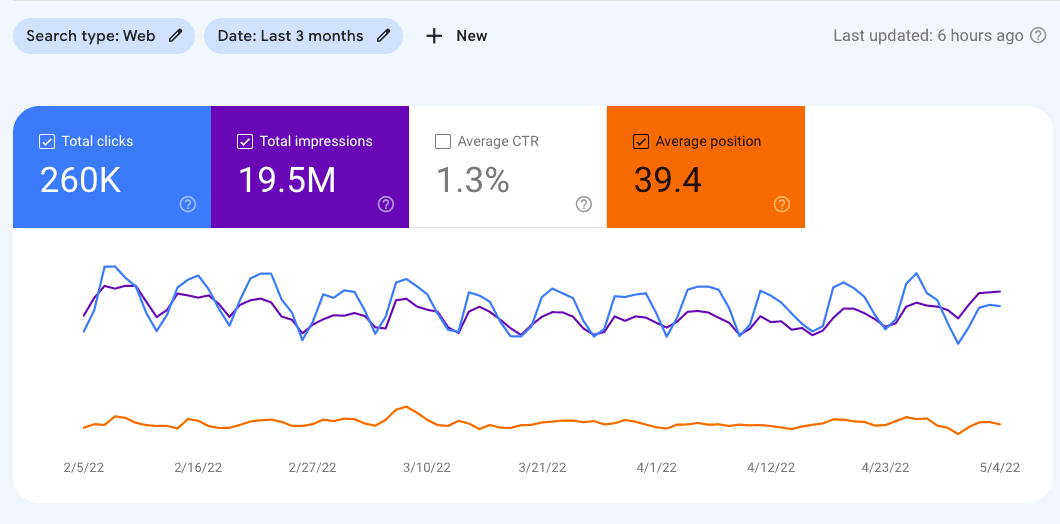Select the 1.3% Average CTR value
The image size is (1060, 524).
(473, 180)
